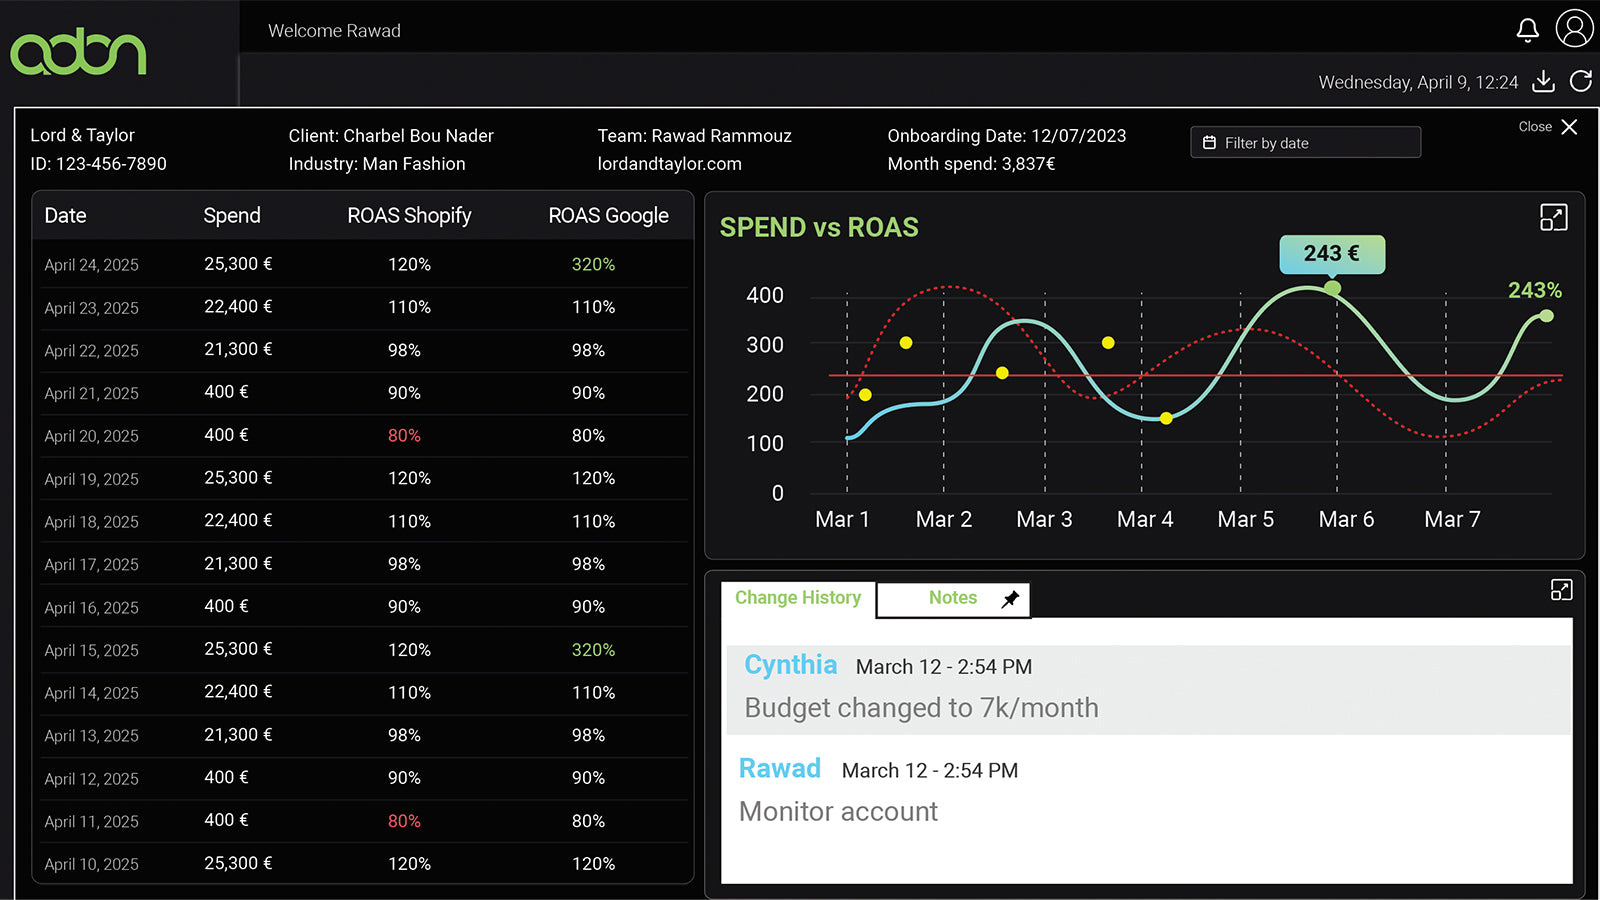This screenshot has width=1600, height=900.
Task: Click the April 22, 2025 date cell
Action: [91, 351]
